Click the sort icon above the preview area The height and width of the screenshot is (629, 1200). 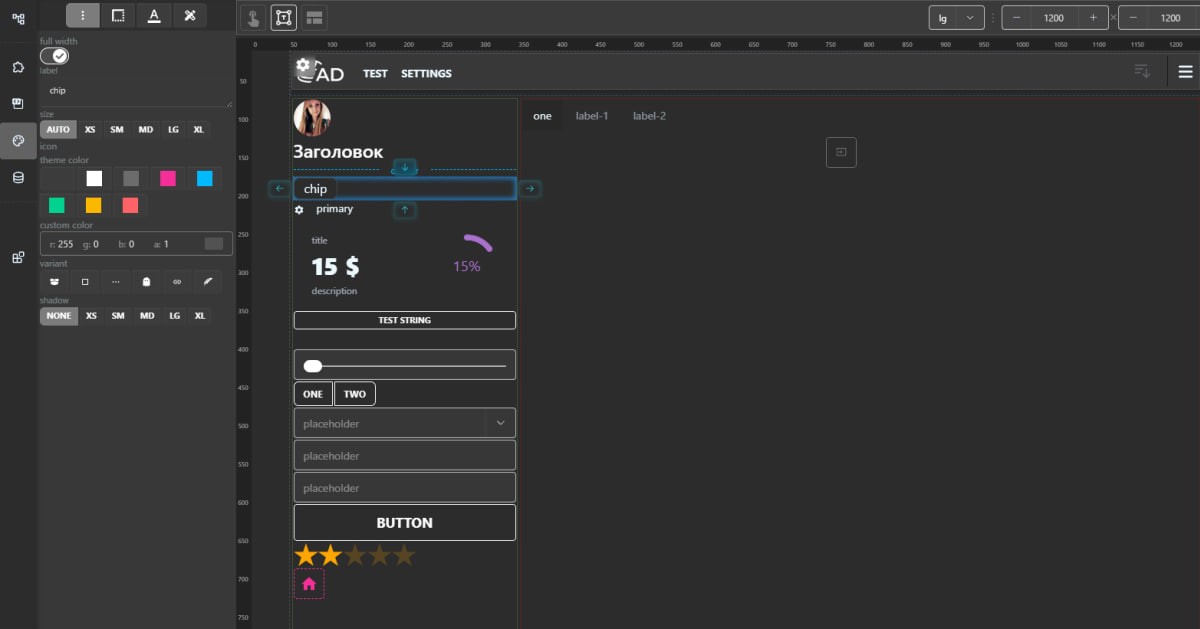tap(1141, 71)
